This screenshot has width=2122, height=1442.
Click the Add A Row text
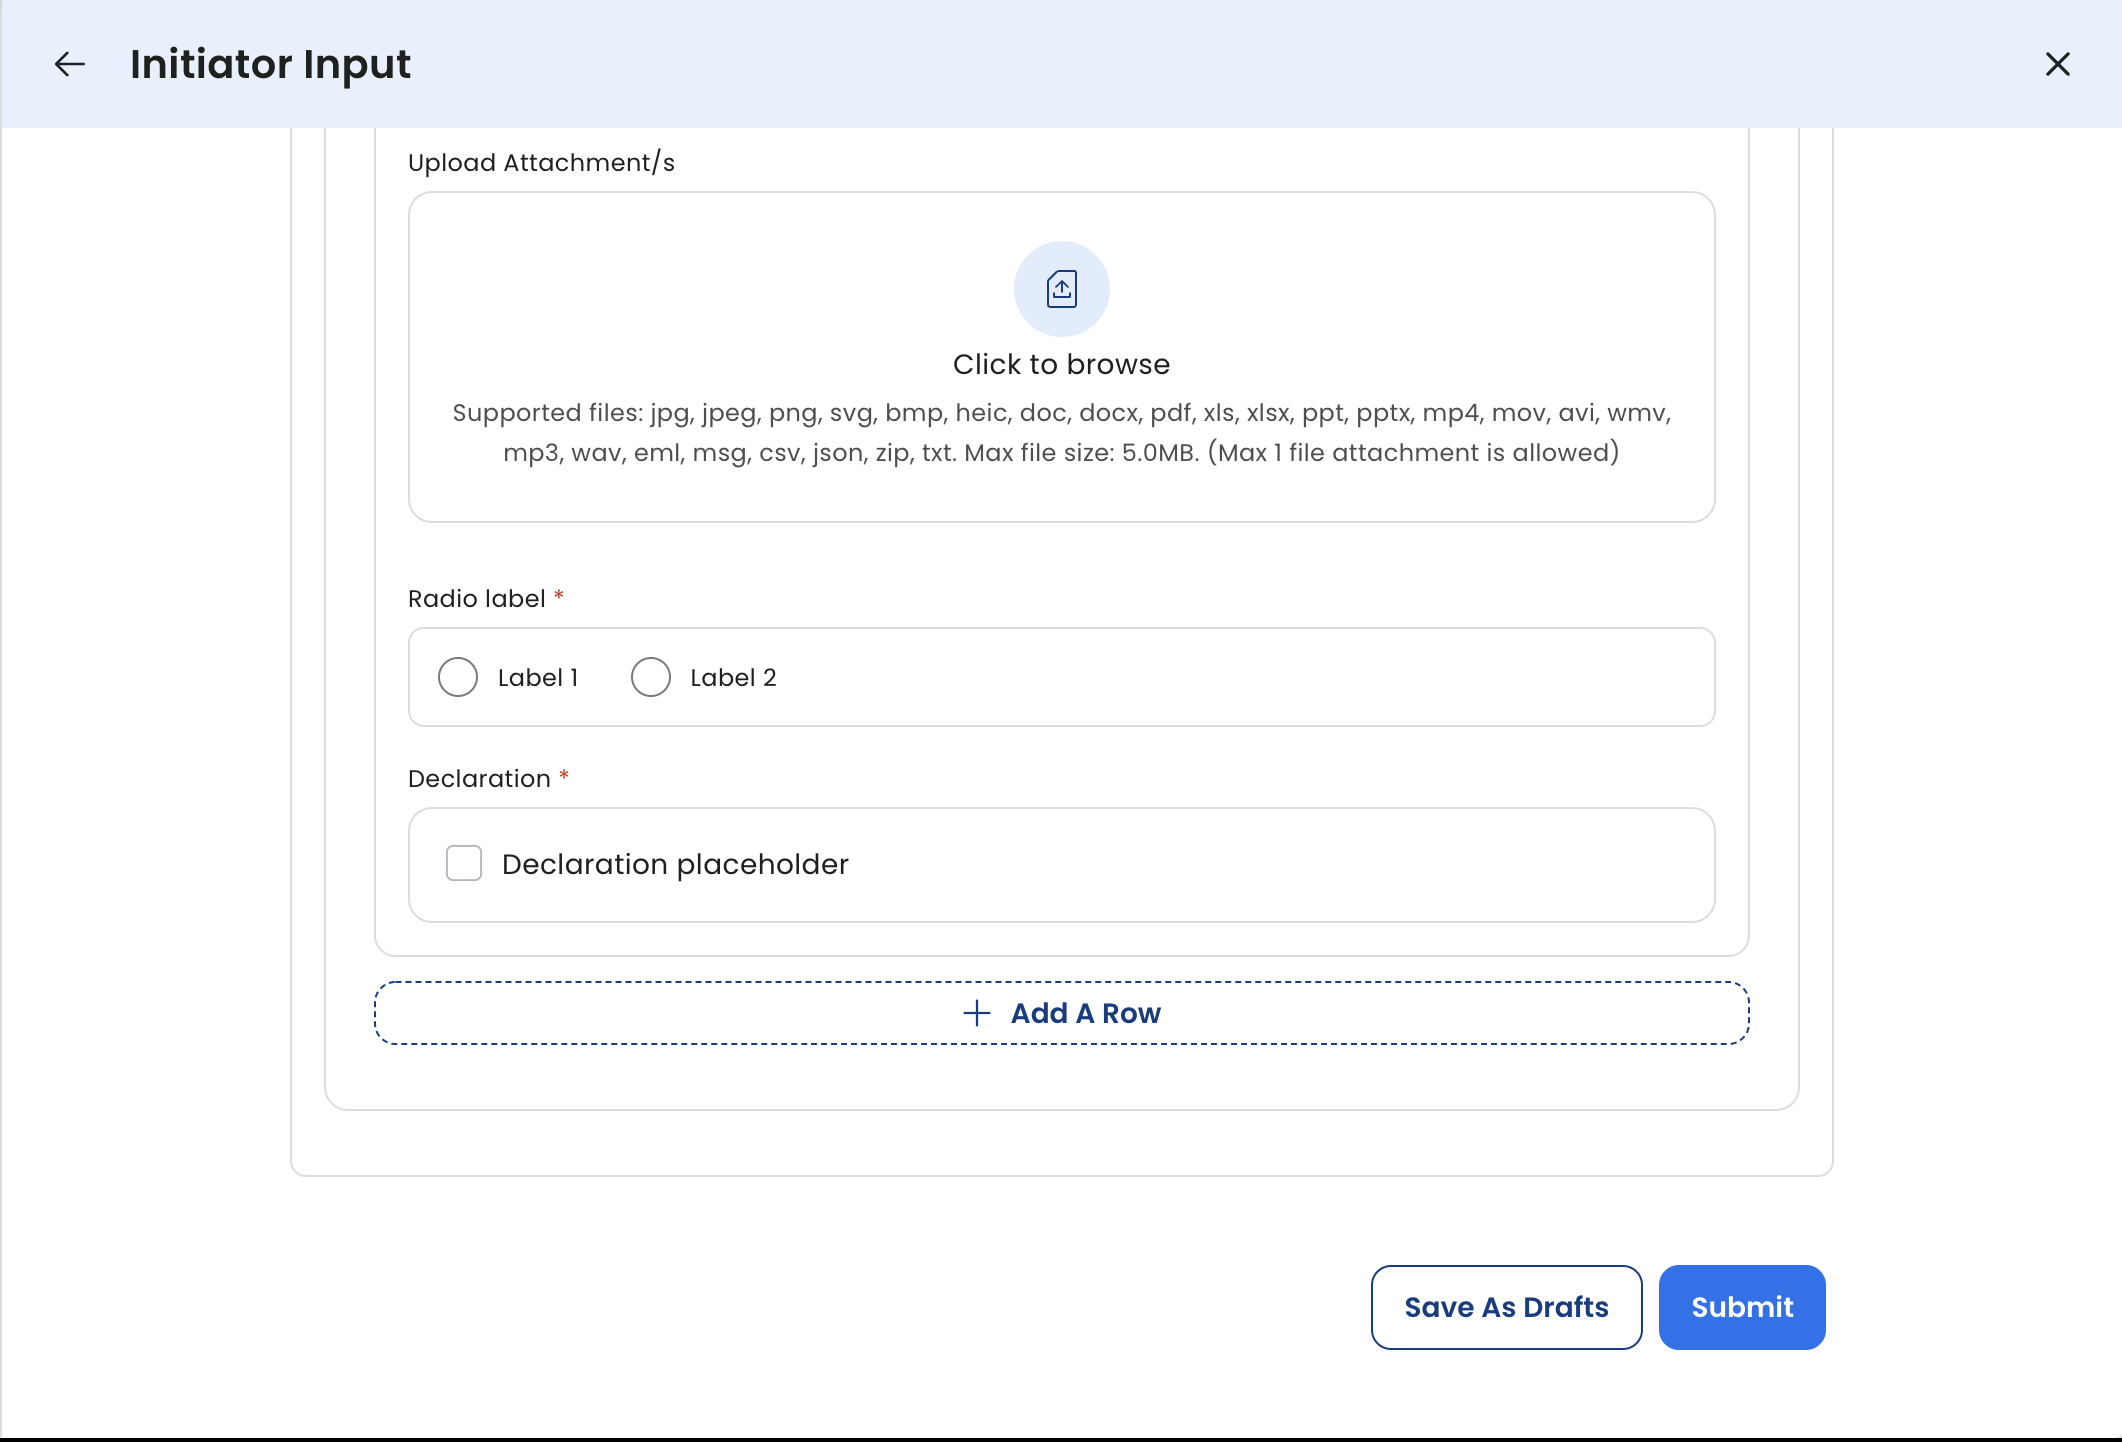point(1085,1013)
